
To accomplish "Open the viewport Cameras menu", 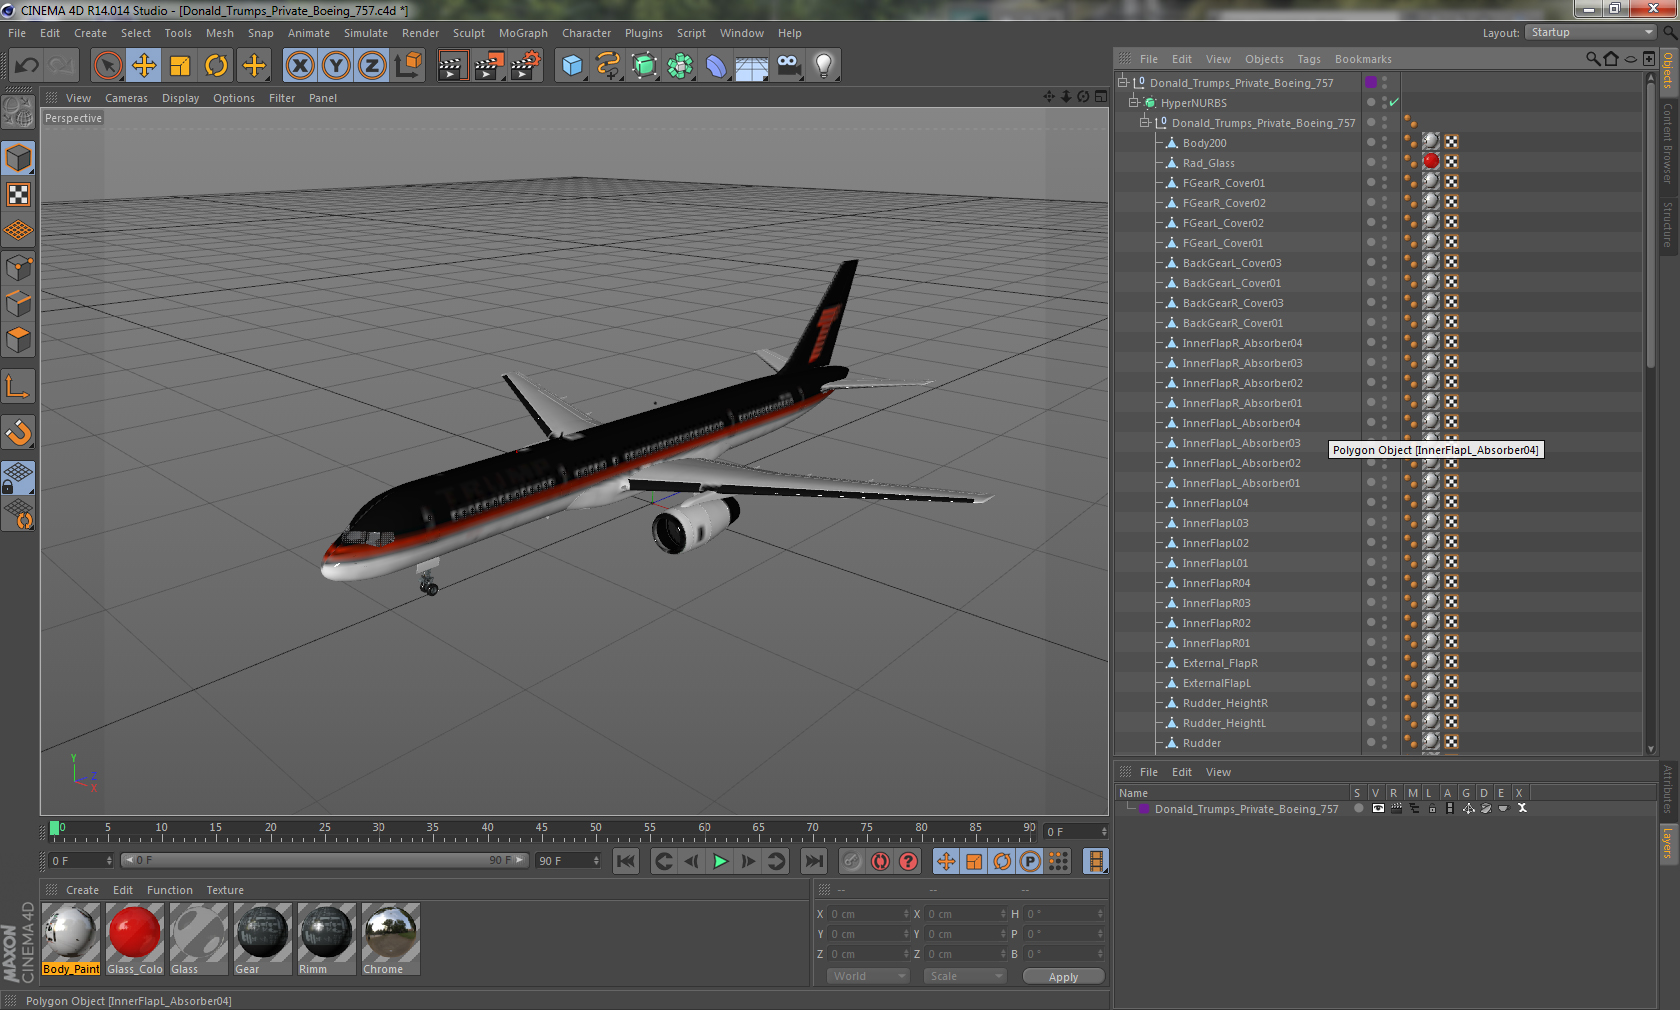I will [126, 98].
